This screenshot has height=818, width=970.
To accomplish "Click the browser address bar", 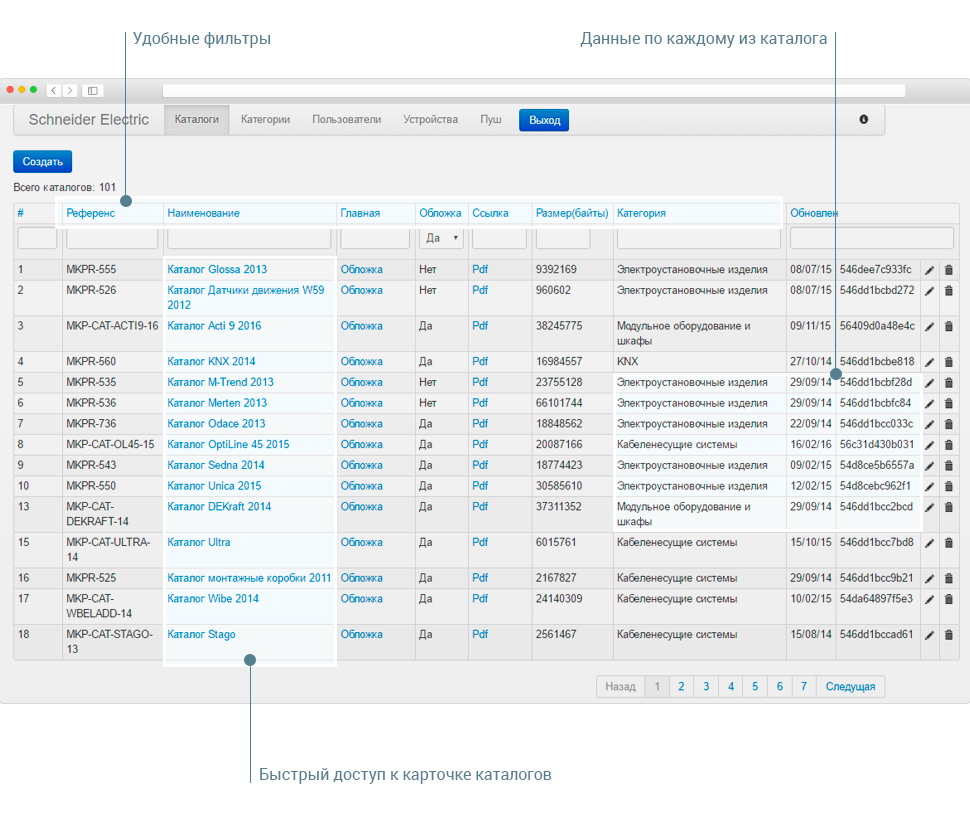I will click(x=534, y=91).
